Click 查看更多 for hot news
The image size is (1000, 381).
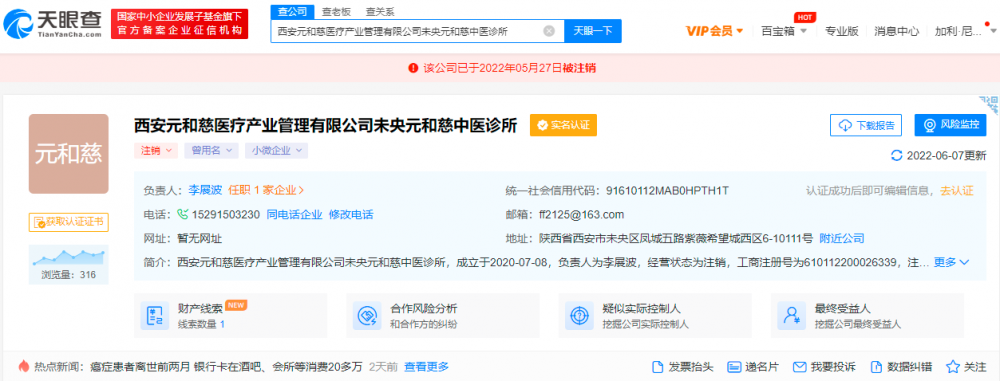426,367
